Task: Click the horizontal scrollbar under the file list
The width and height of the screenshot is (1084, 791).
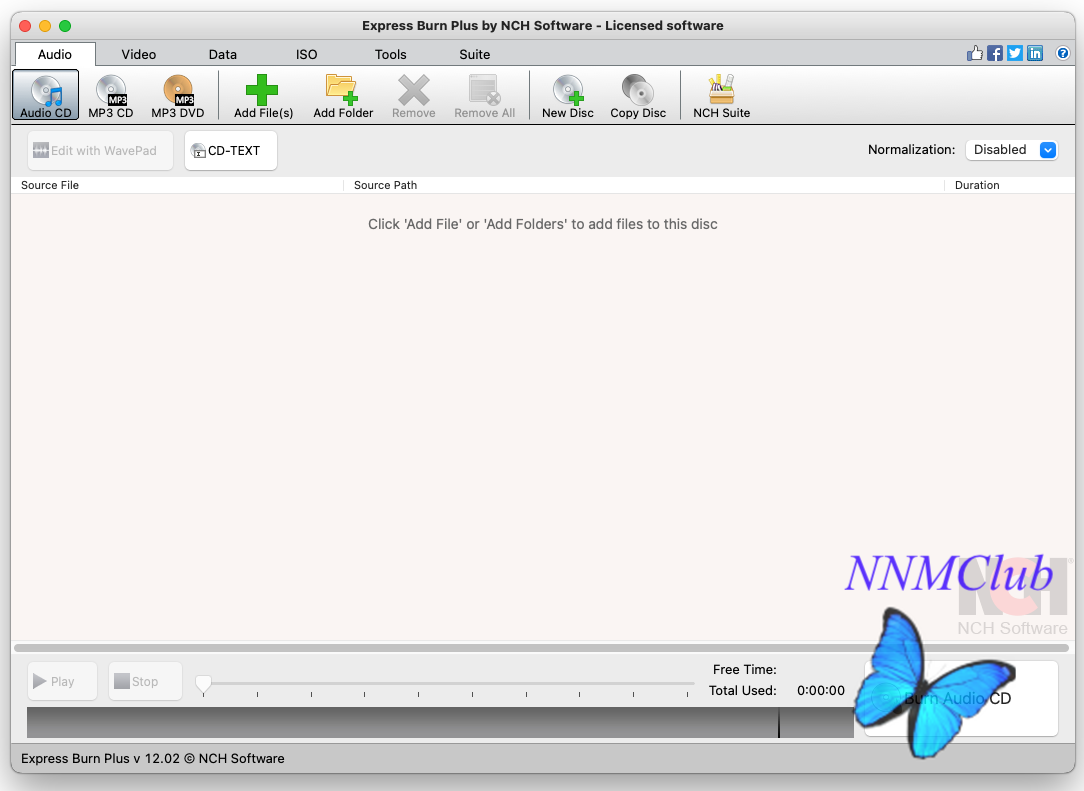Action: (x=541, y=648)
